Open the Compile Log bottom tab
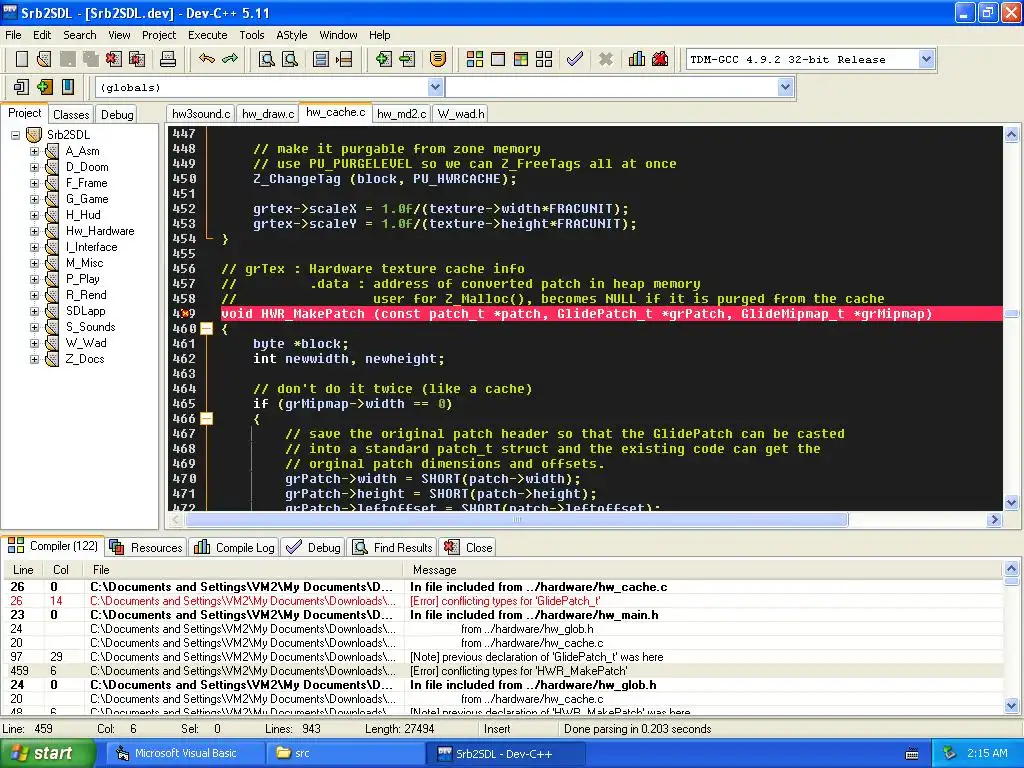This screenshot has height=768, width=1024. pyautogui.click(x=235, y=547)
